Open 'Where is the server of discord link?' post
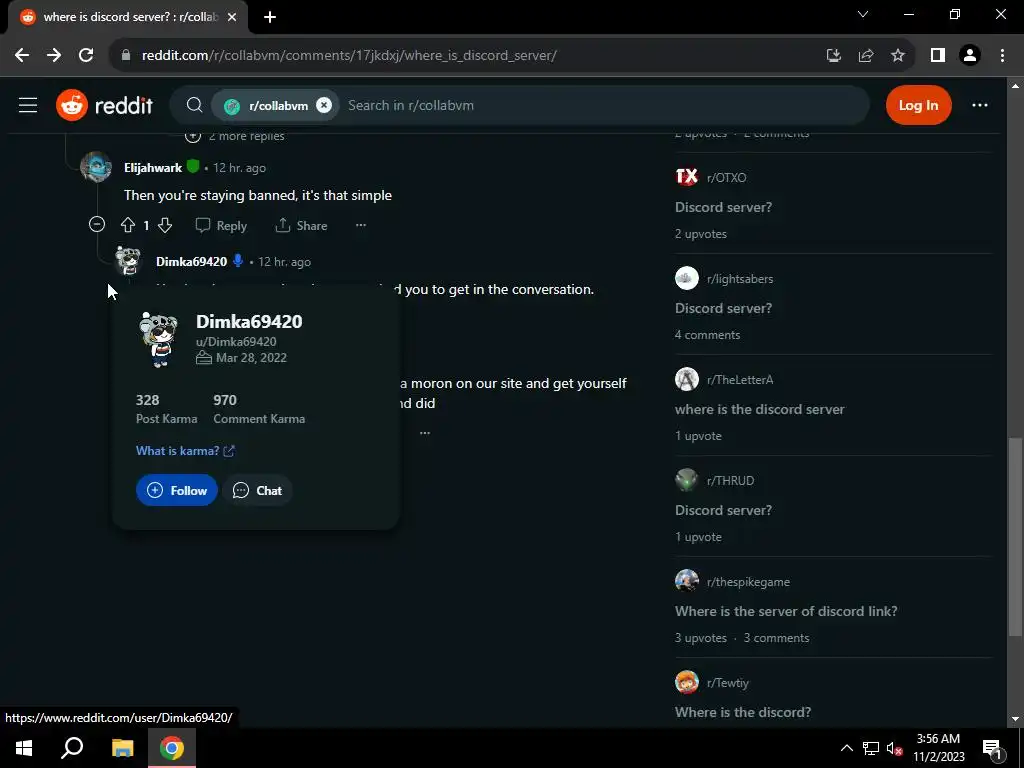1024x768 pixels. click(786, 611)
